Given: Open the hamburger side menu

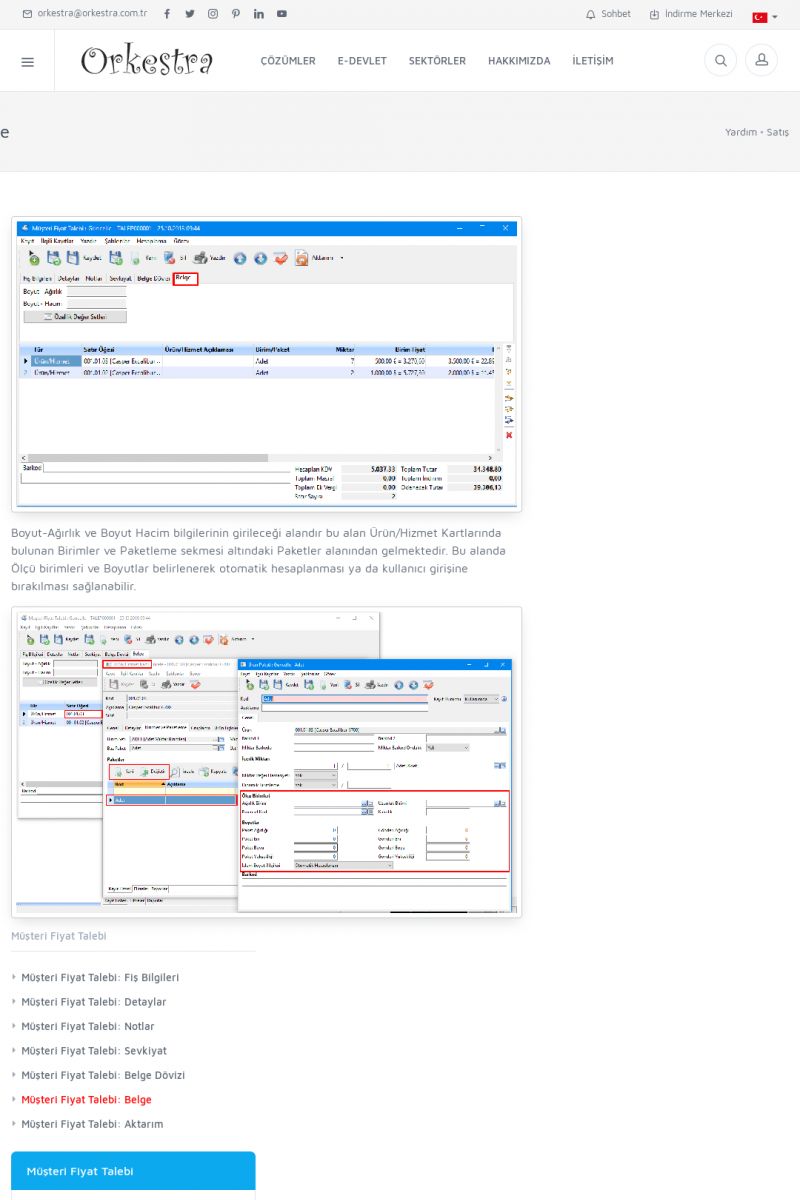Looking at the screenshot, I should pyautogui.click(x=27, y=61).
